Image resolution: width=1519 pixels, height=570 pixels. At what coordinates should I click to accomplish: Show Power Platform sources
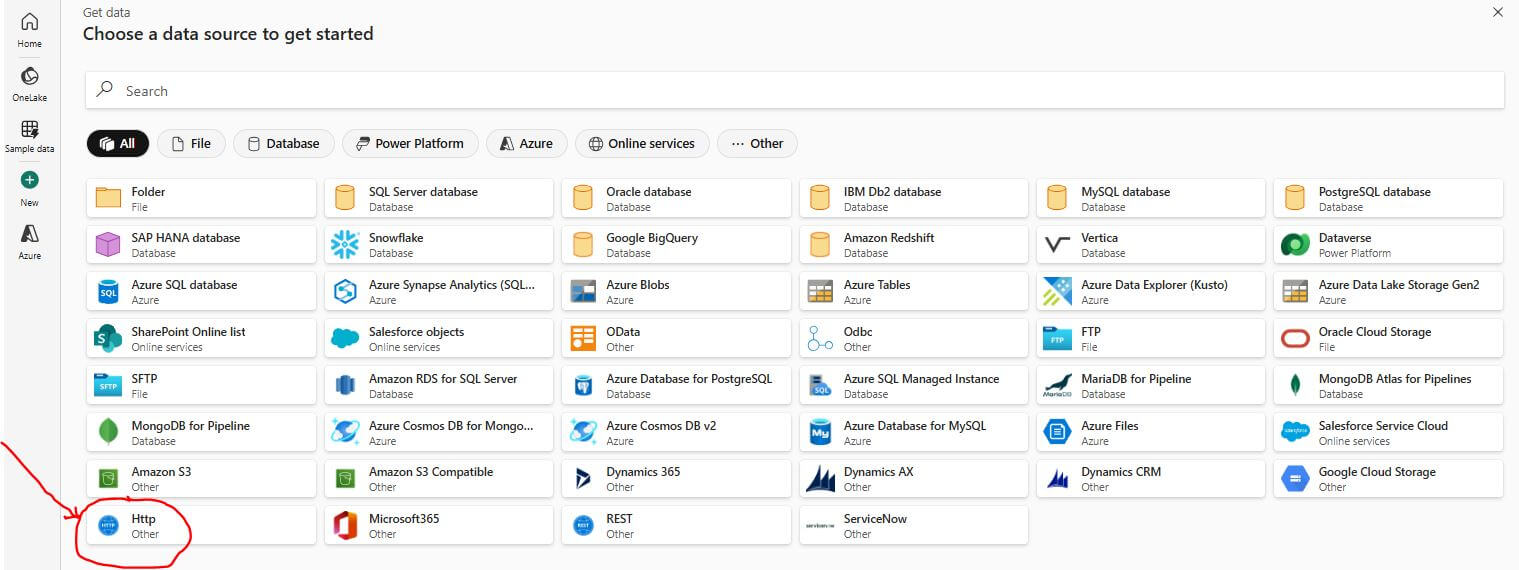pos(410,143)
